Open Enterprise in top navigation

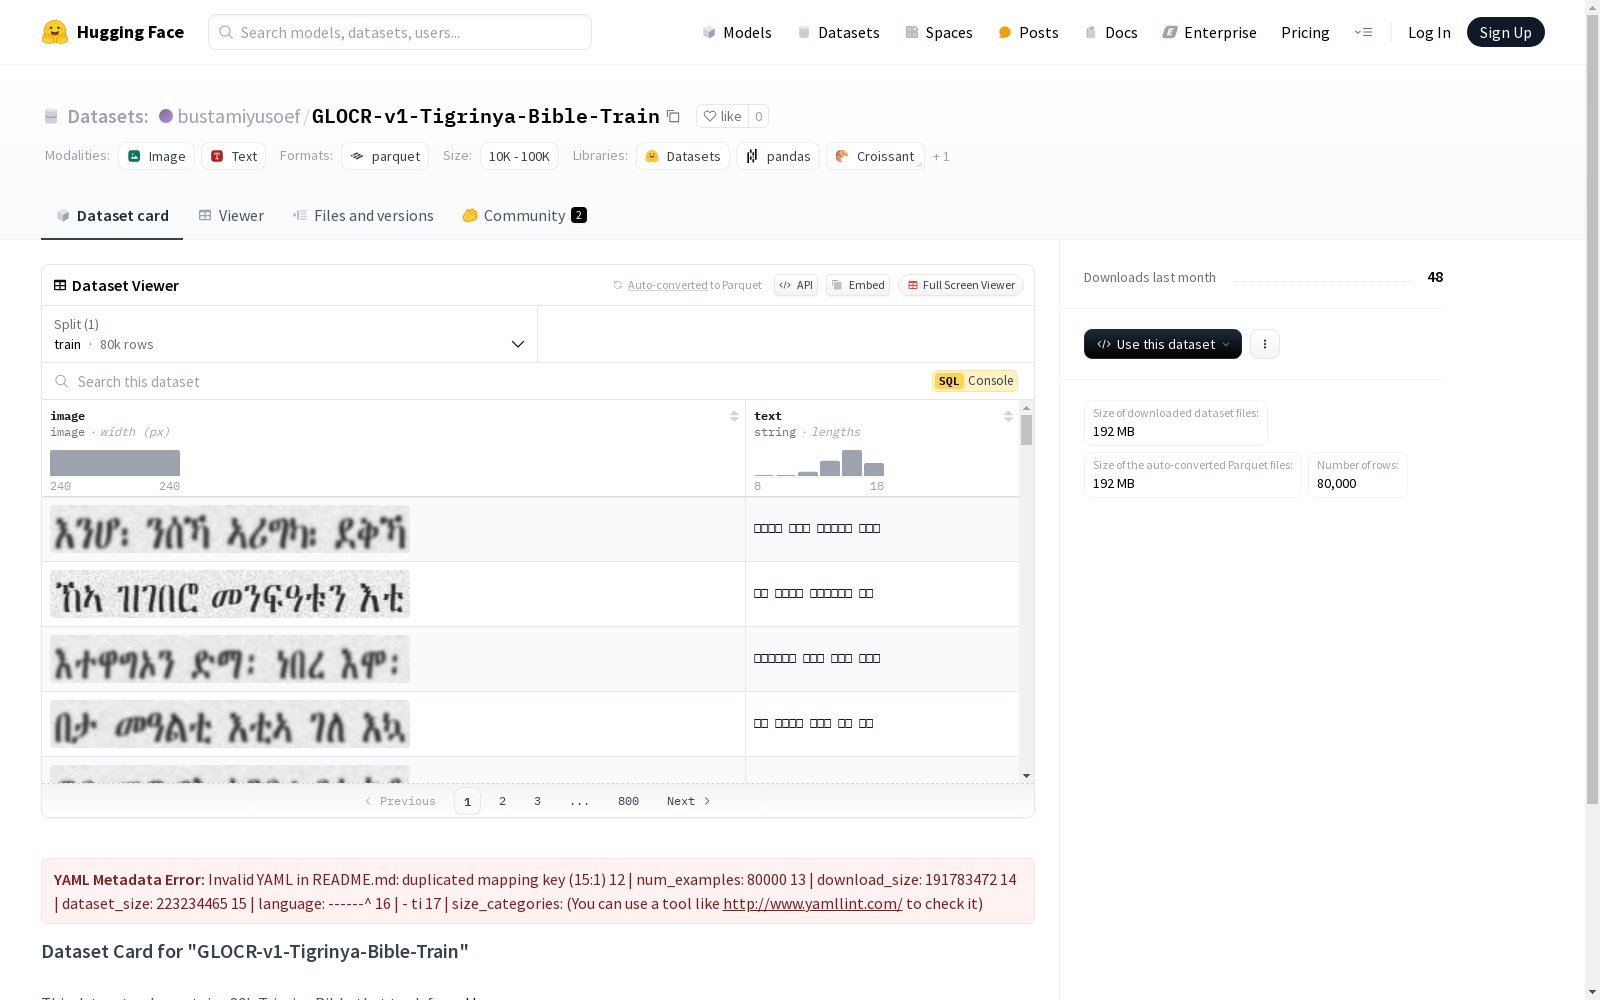click(x=1210, y=32)
